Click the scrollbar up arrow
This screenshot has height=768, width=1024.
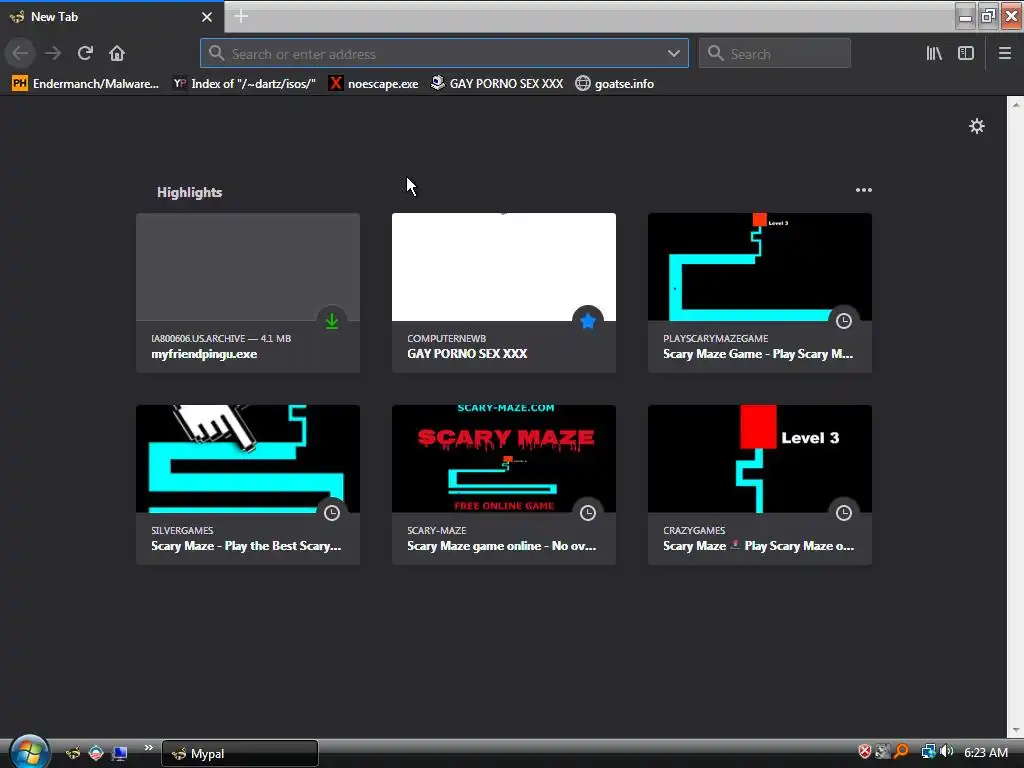tap(1016, 104)
